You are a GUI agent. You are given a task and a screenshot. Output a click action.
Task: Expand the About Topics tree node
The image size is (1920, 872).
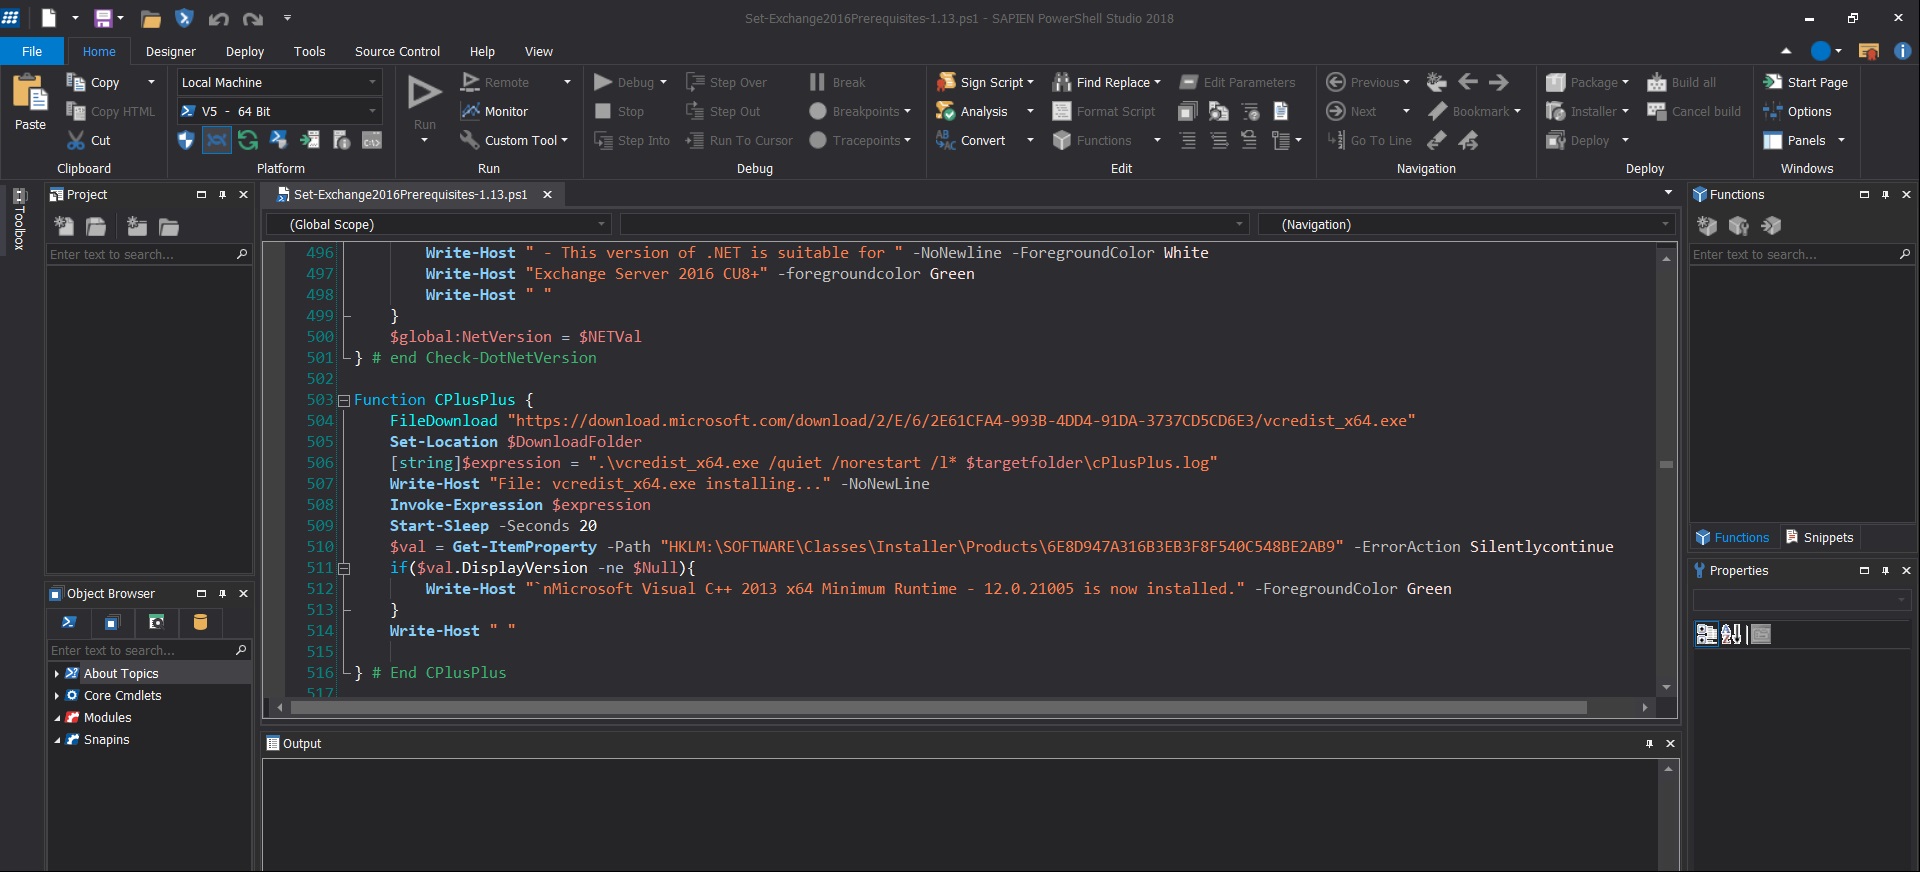click(57, 674)
